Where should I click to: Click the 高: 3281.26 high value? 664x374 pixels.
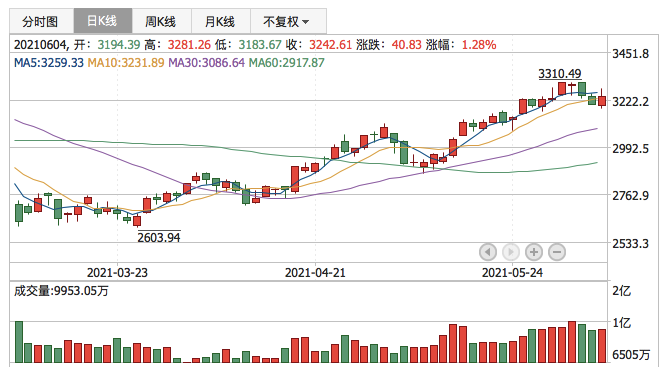pos(177,44)
